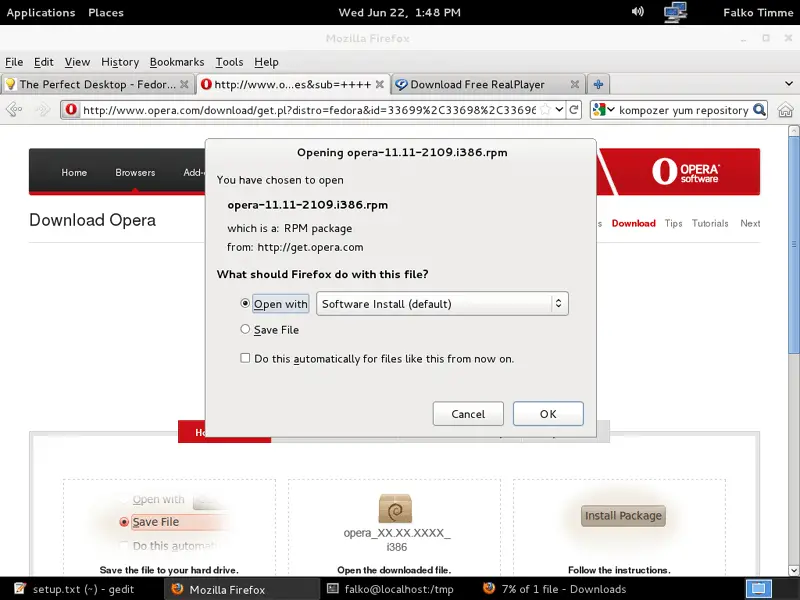Open the search engine selector dropdown

coord(604,110)
